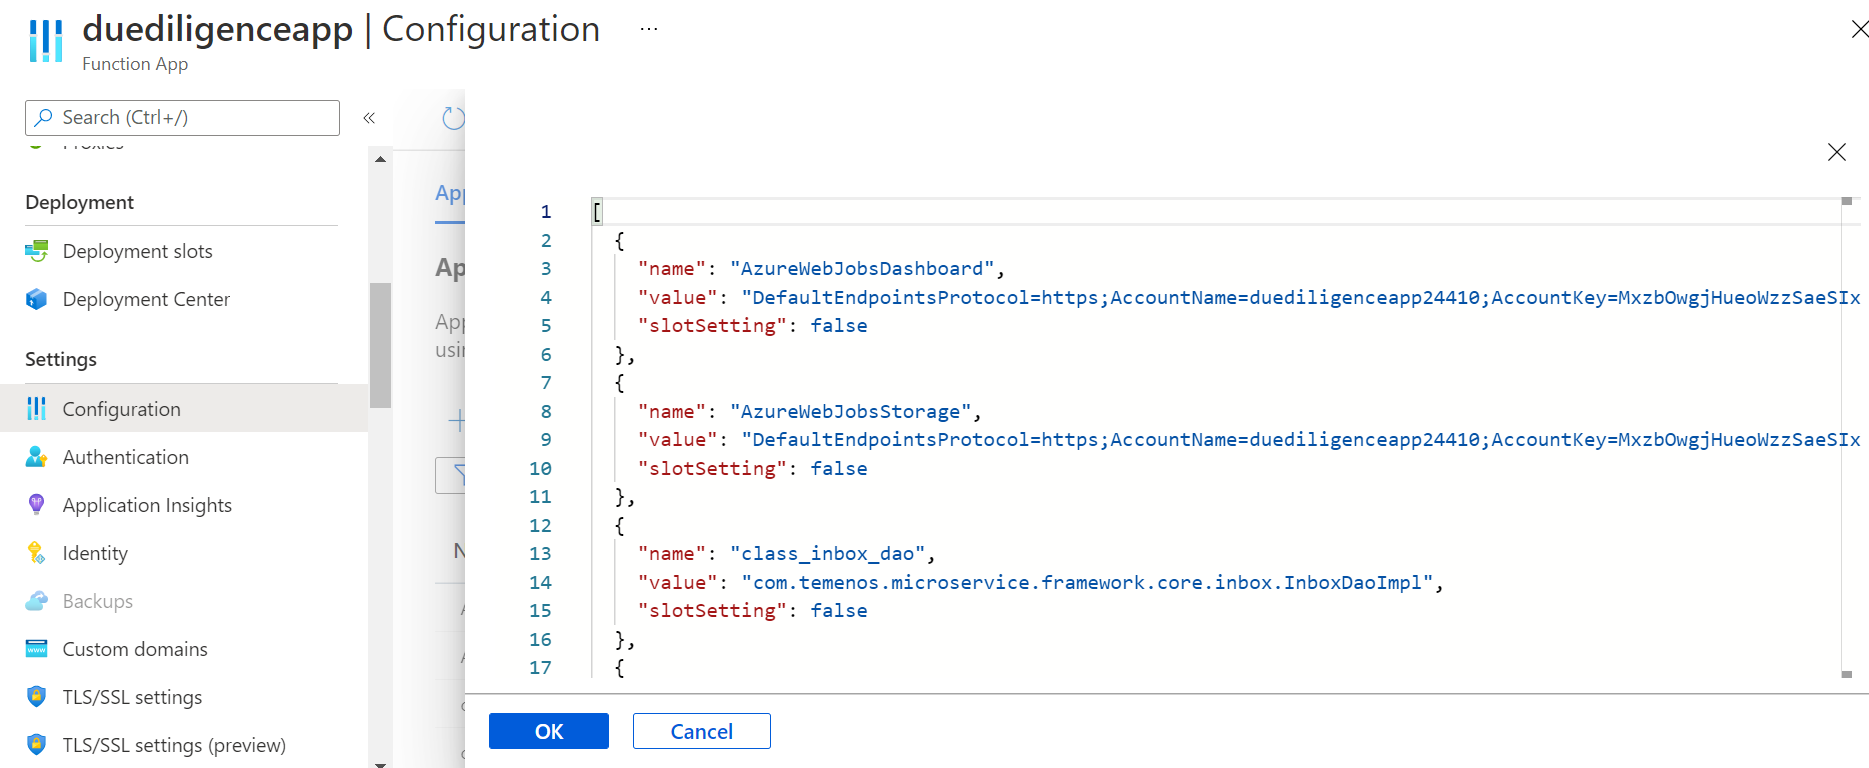The image size is (1869, 768).
Task: Click the sidebar vertical scrollbar thumb
Action: point(380,345)
